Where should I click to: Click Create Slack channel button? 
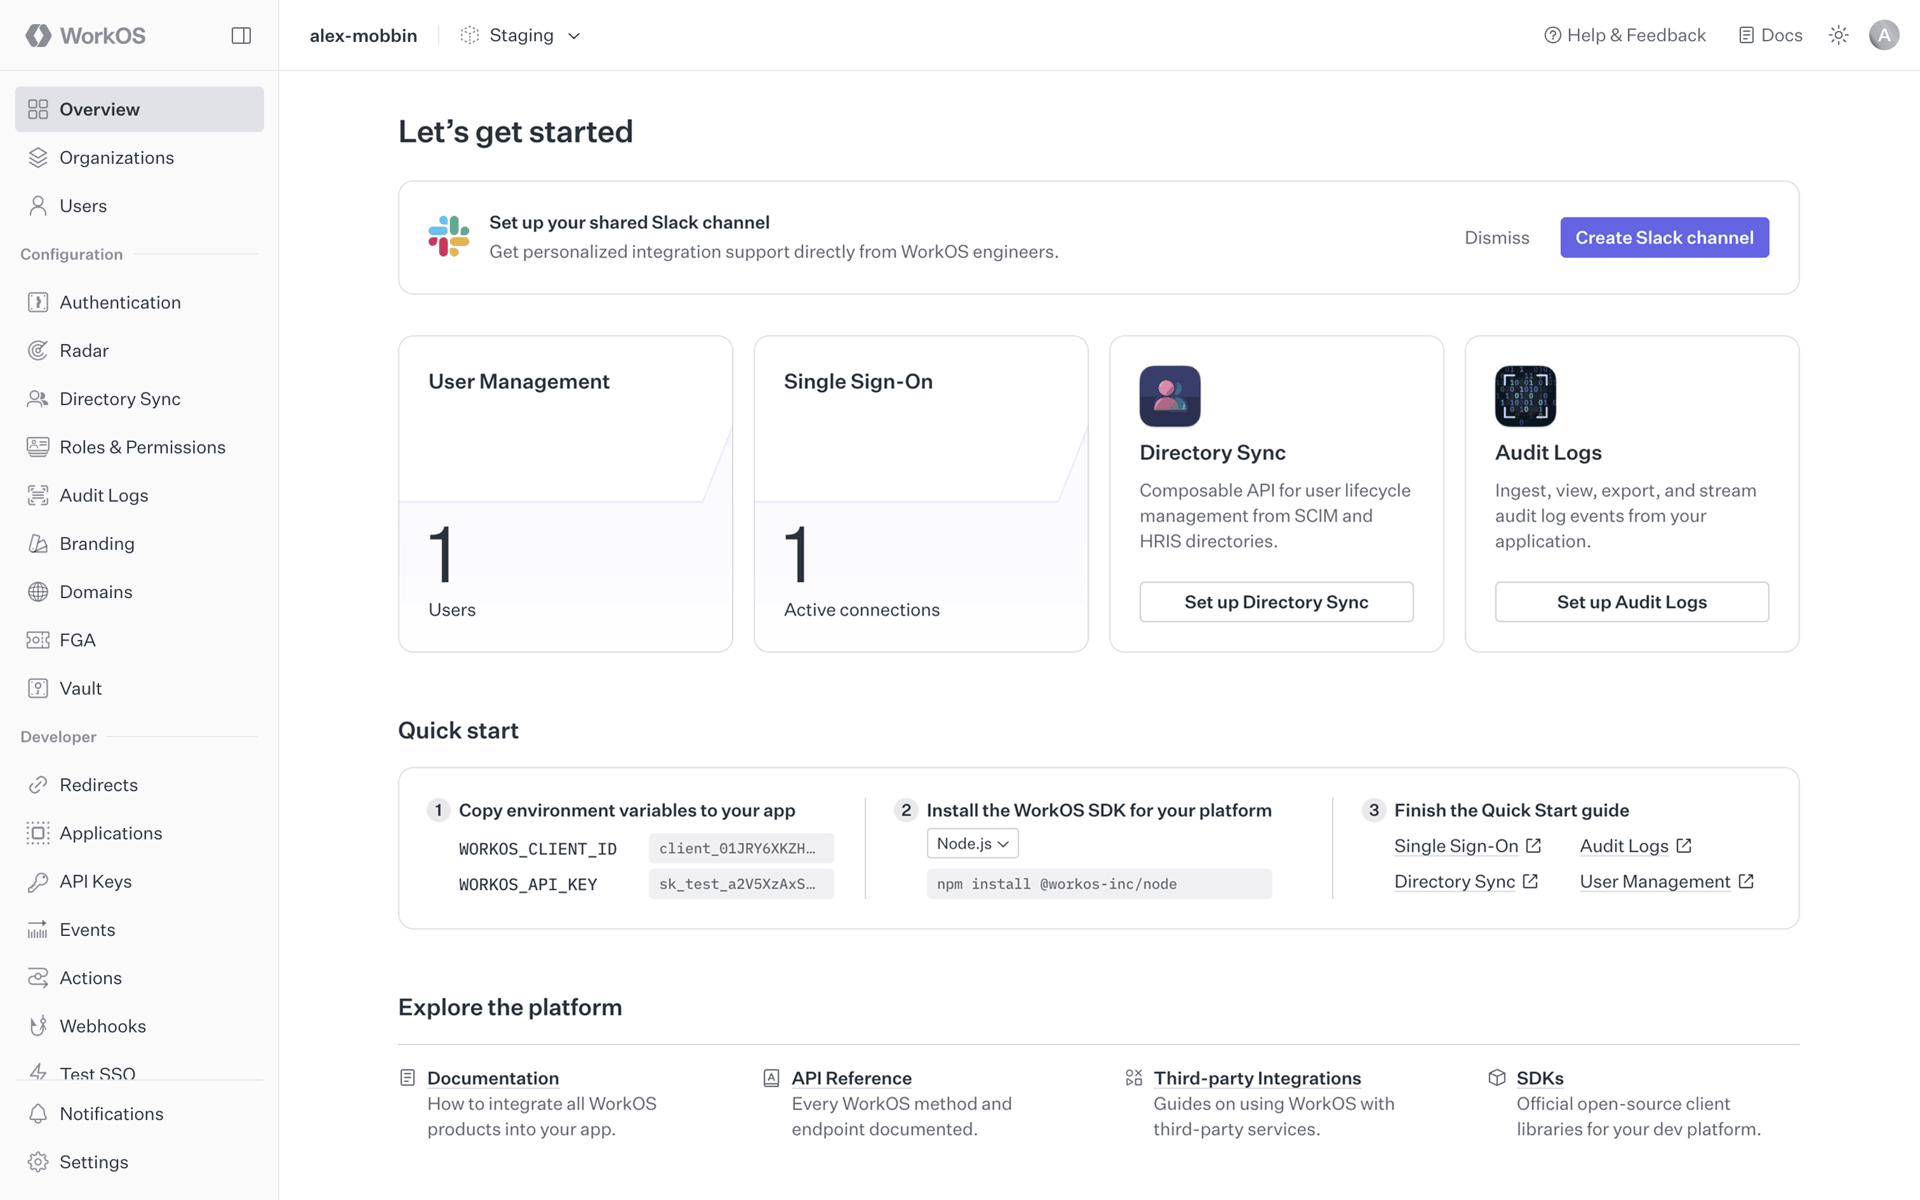point(1664,237)
